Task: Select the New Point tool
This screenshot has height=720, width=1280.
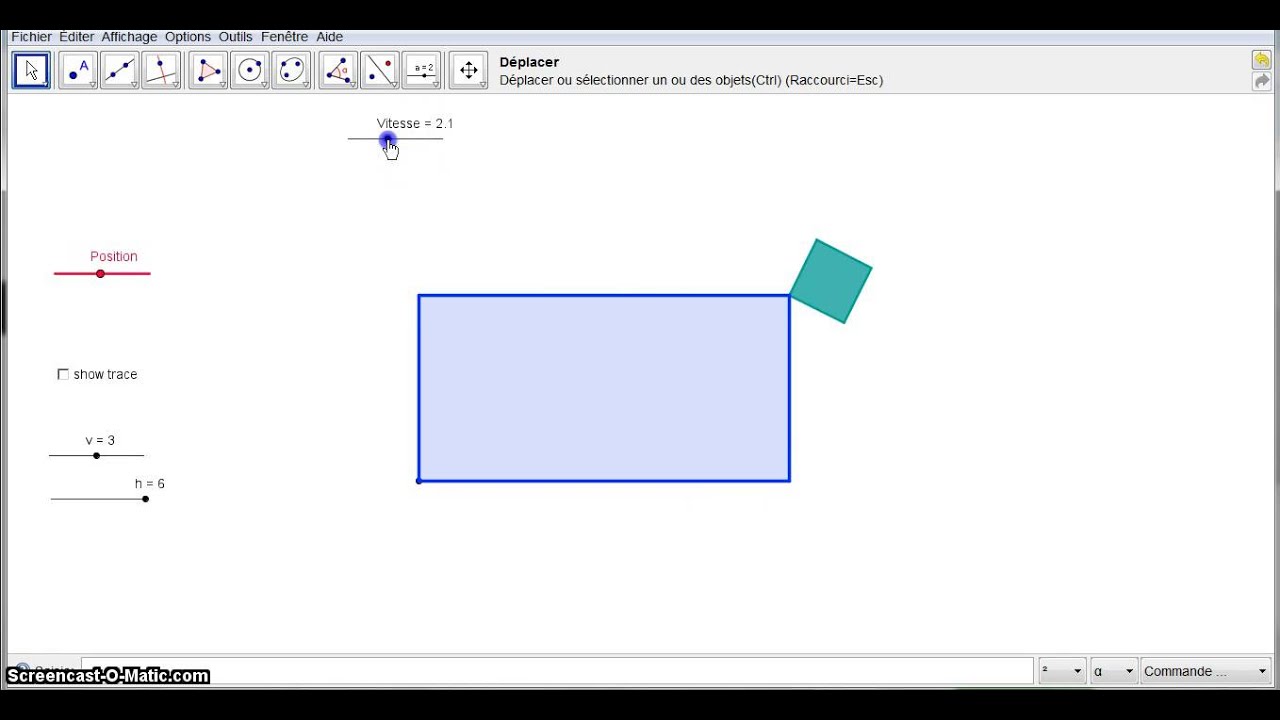Action: coord(78,70)
